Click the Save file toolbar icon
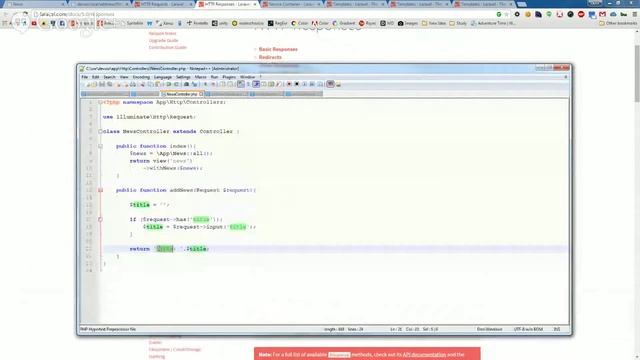The width and height of the screenshot is (640, 360). 102,84
